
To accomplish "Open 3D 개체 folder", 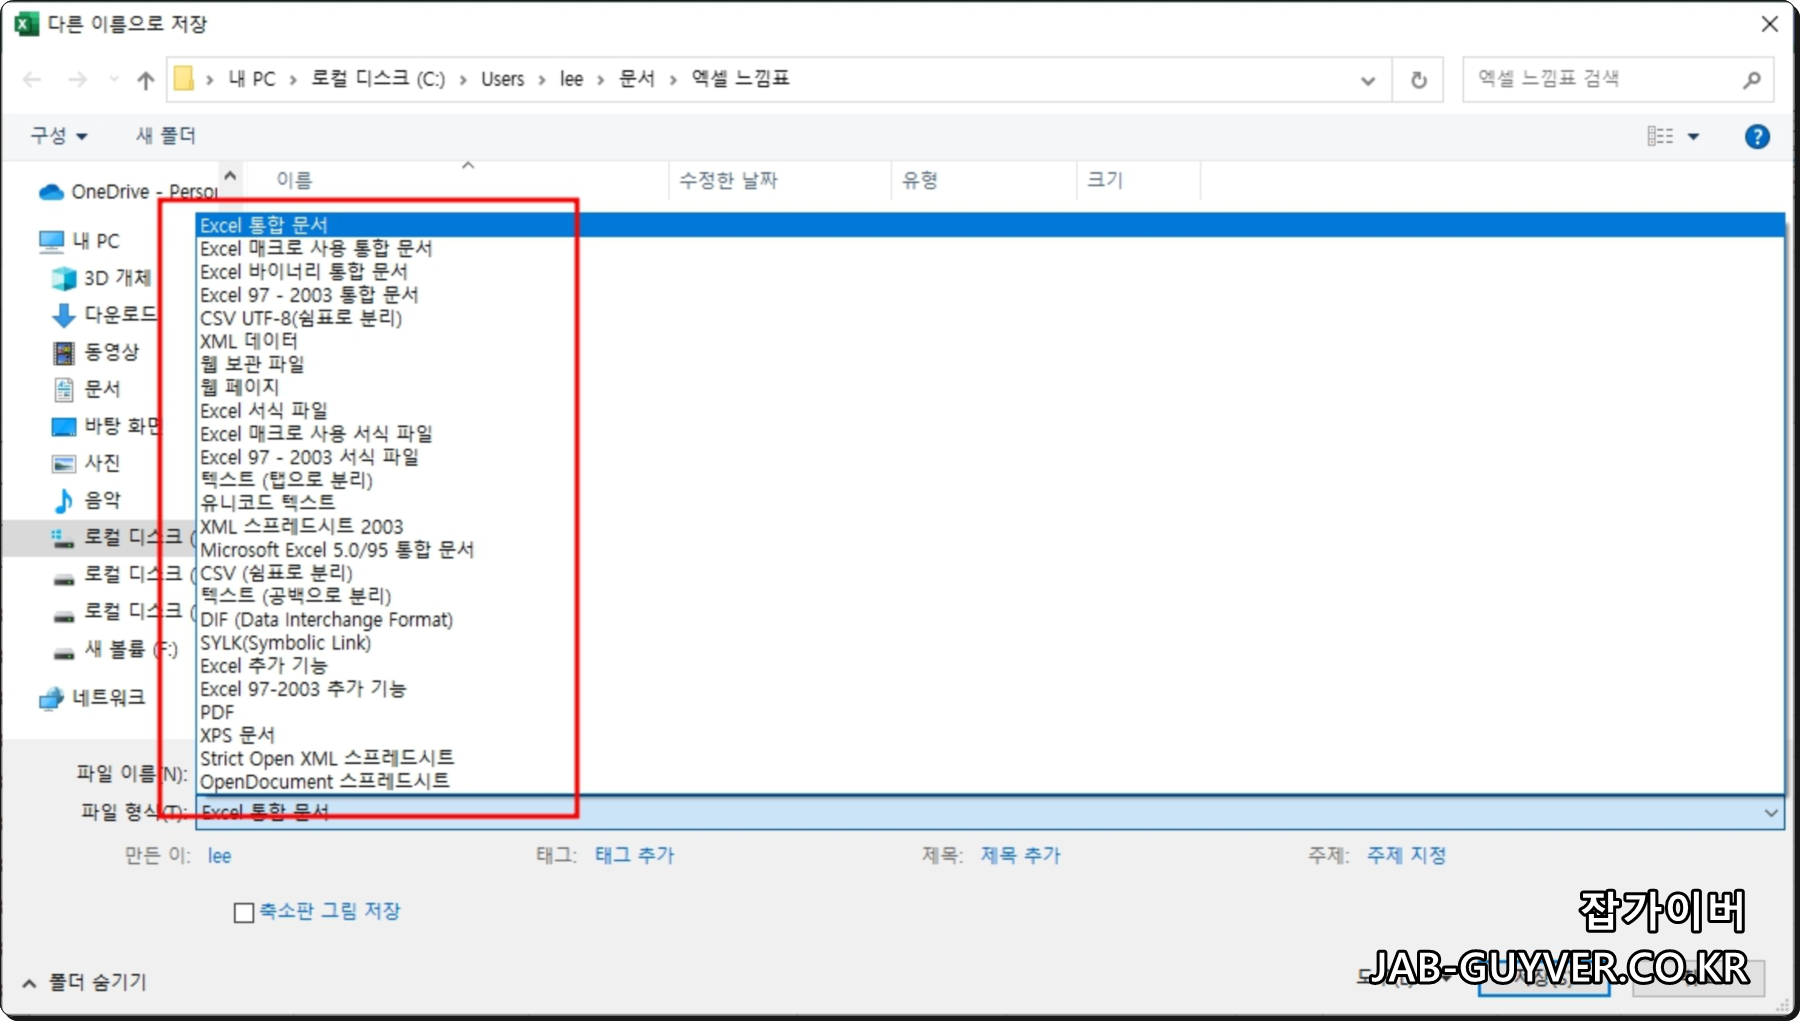I will (102, 278).
